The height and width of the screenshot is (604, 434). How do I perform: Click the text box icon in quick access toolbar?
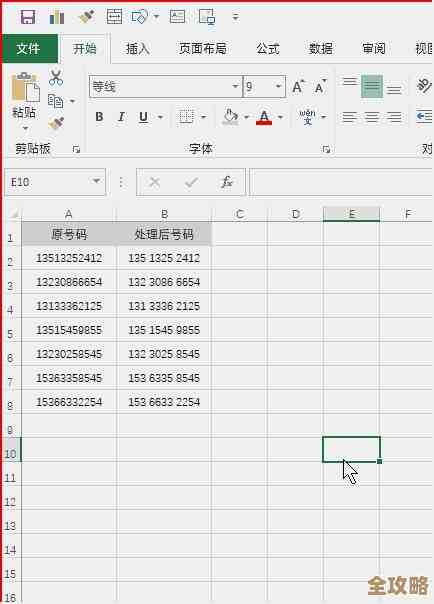coord(177,17)
